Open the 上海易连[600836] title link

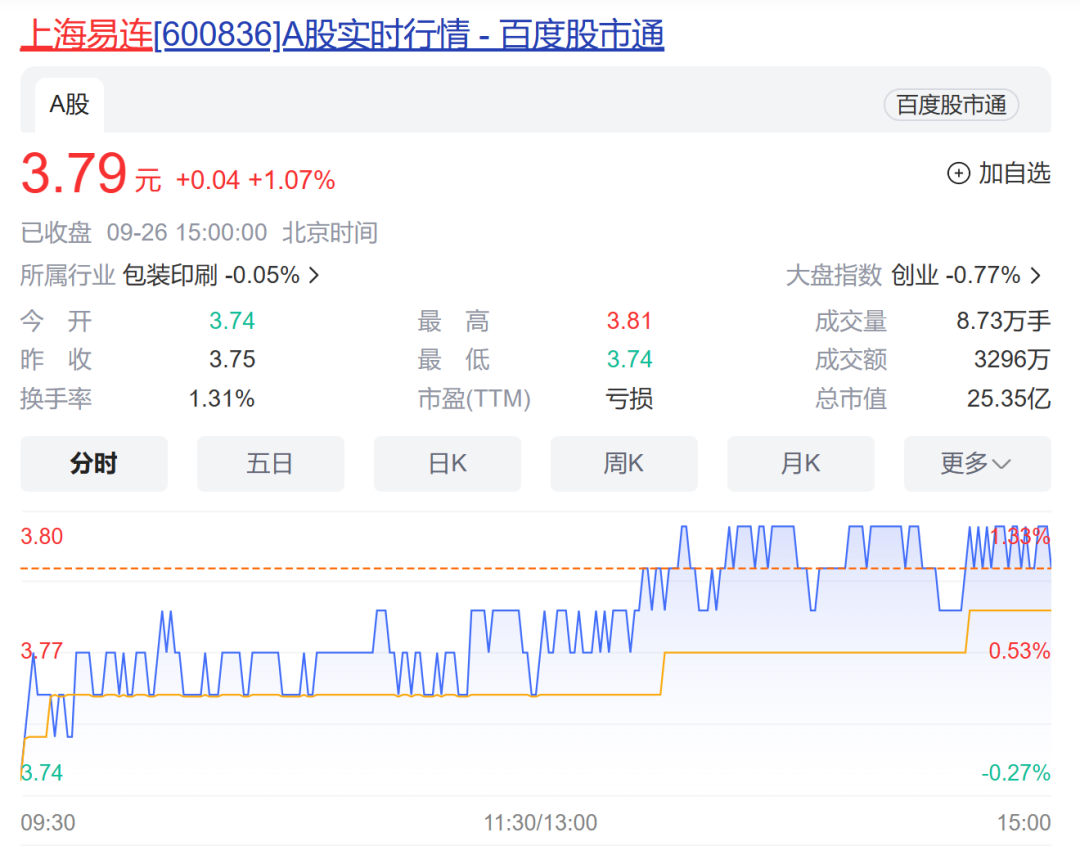[x=342, y=34]
